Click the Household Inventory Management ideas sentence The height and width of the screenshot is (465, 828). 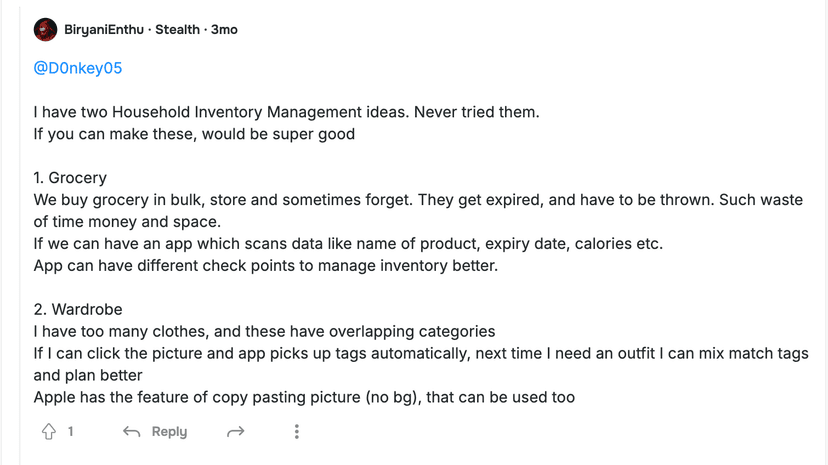point(286,112)
